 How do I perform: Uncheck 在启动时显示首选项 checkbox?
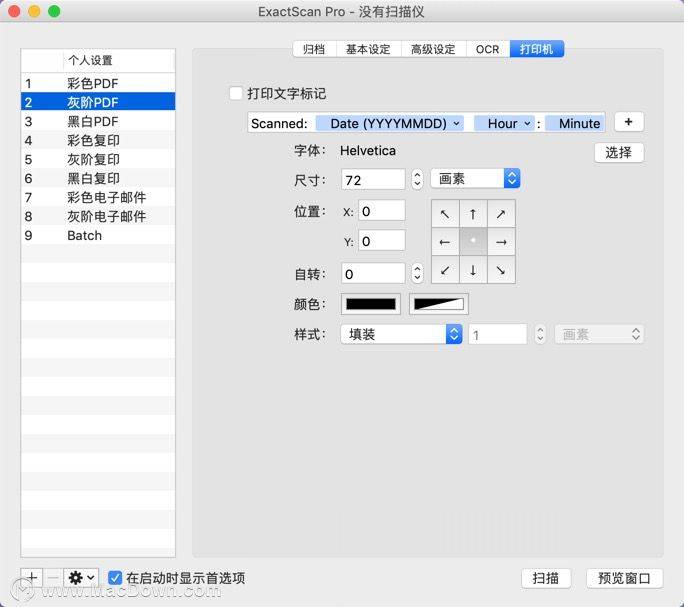115,578
